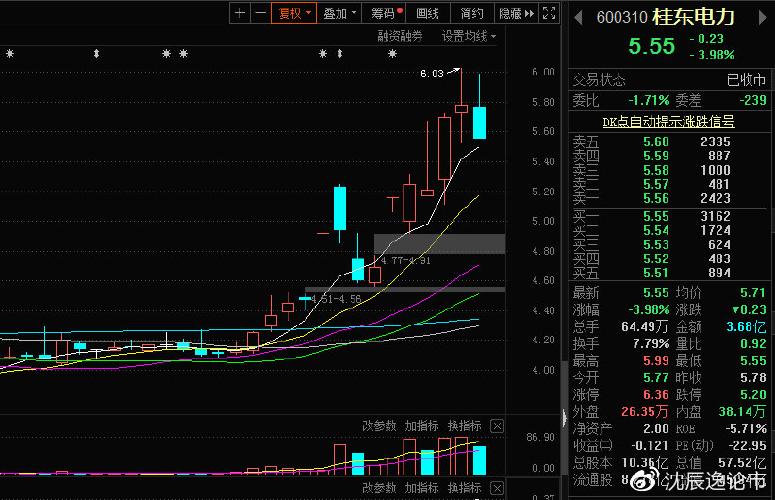Image resolution: width=775 pixels, height=500 pixels.
Task: Open DK点自动提示涨跌信号 link
Action: tap(668, 121)
